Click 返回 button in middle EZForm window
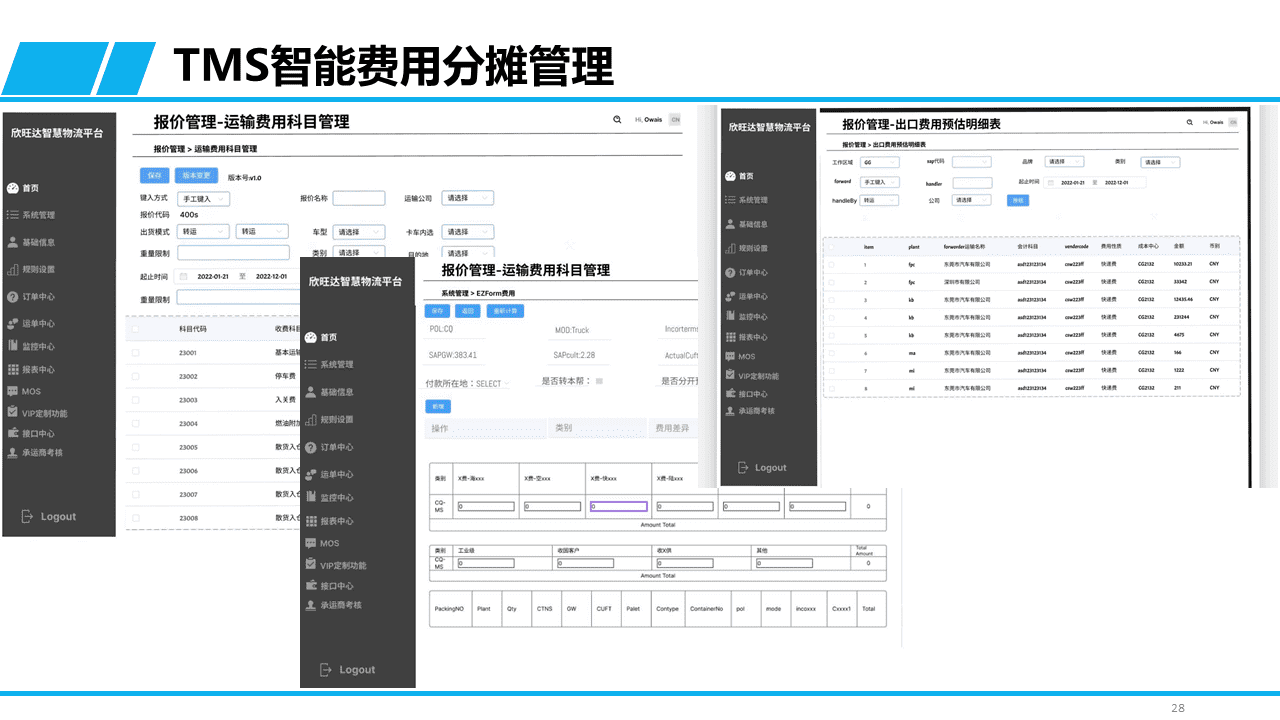 point(467,311)
